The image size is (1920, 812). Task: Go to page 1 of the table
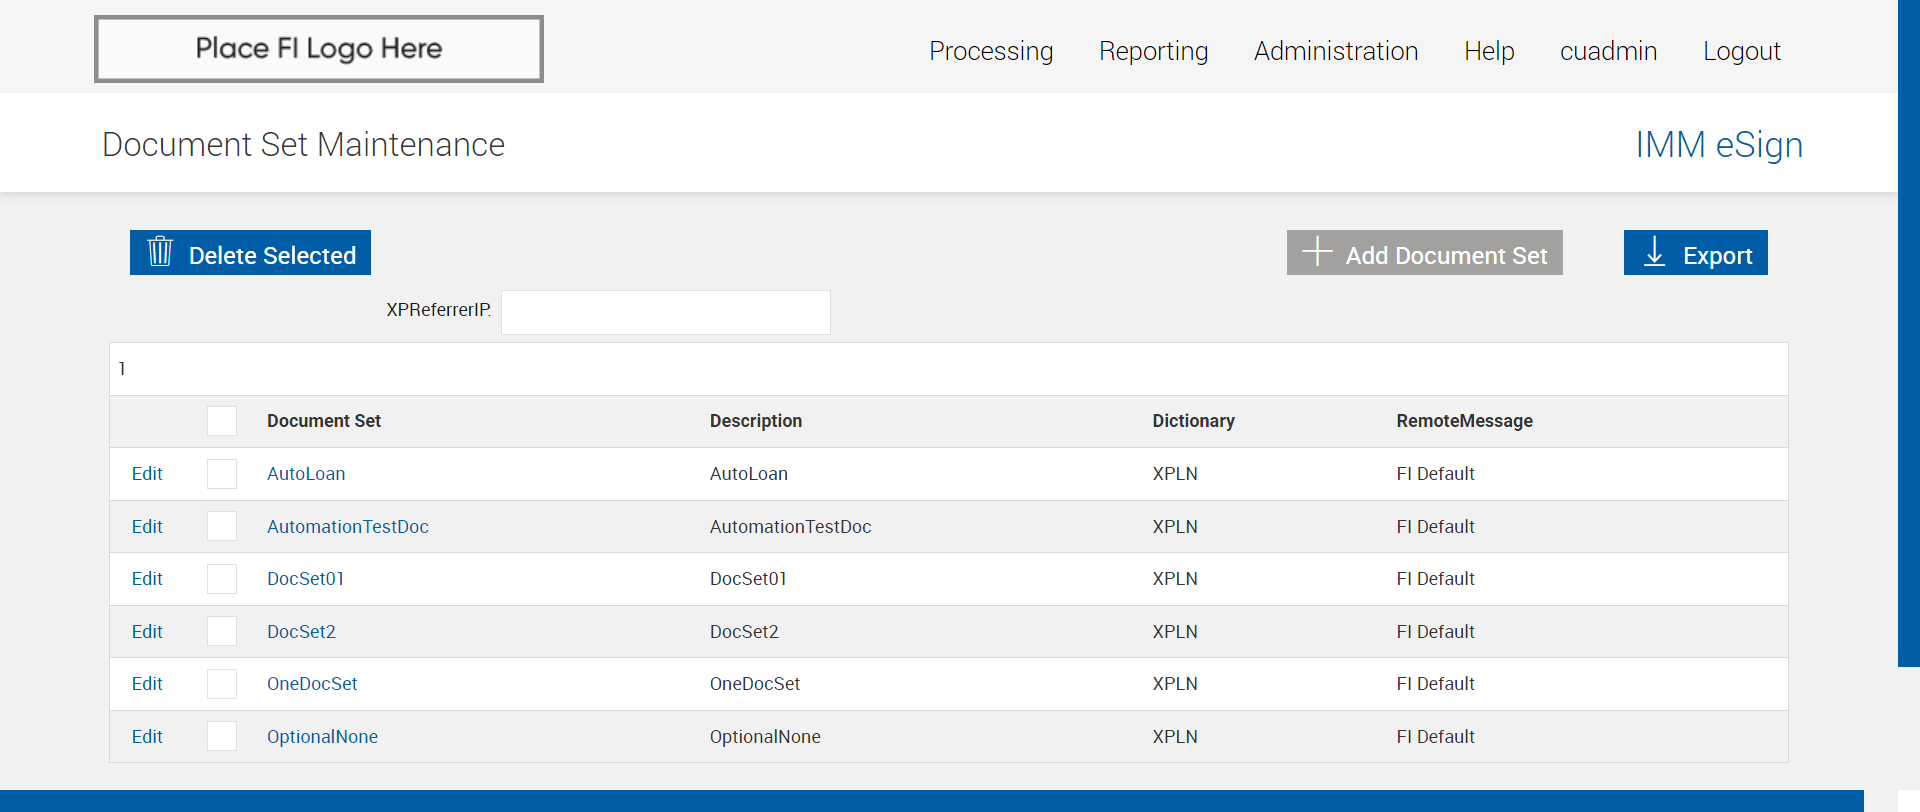(x=122, y=369)
